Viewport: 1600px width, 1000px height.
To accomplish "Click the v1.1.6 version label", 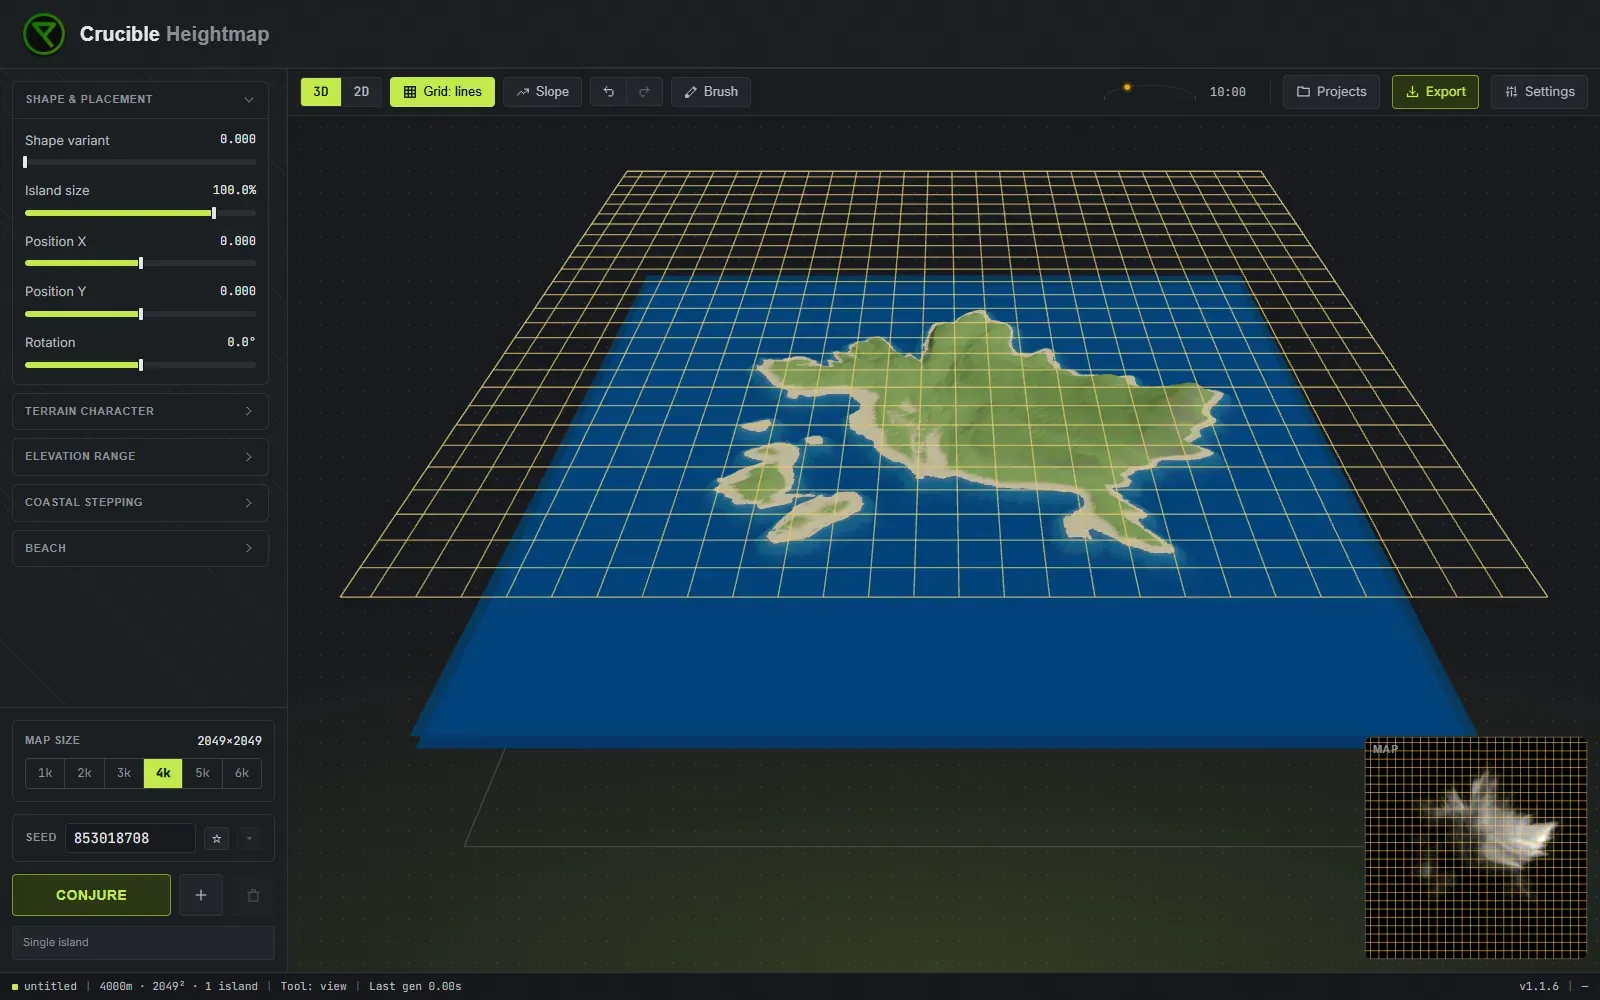I will 1539,986.
